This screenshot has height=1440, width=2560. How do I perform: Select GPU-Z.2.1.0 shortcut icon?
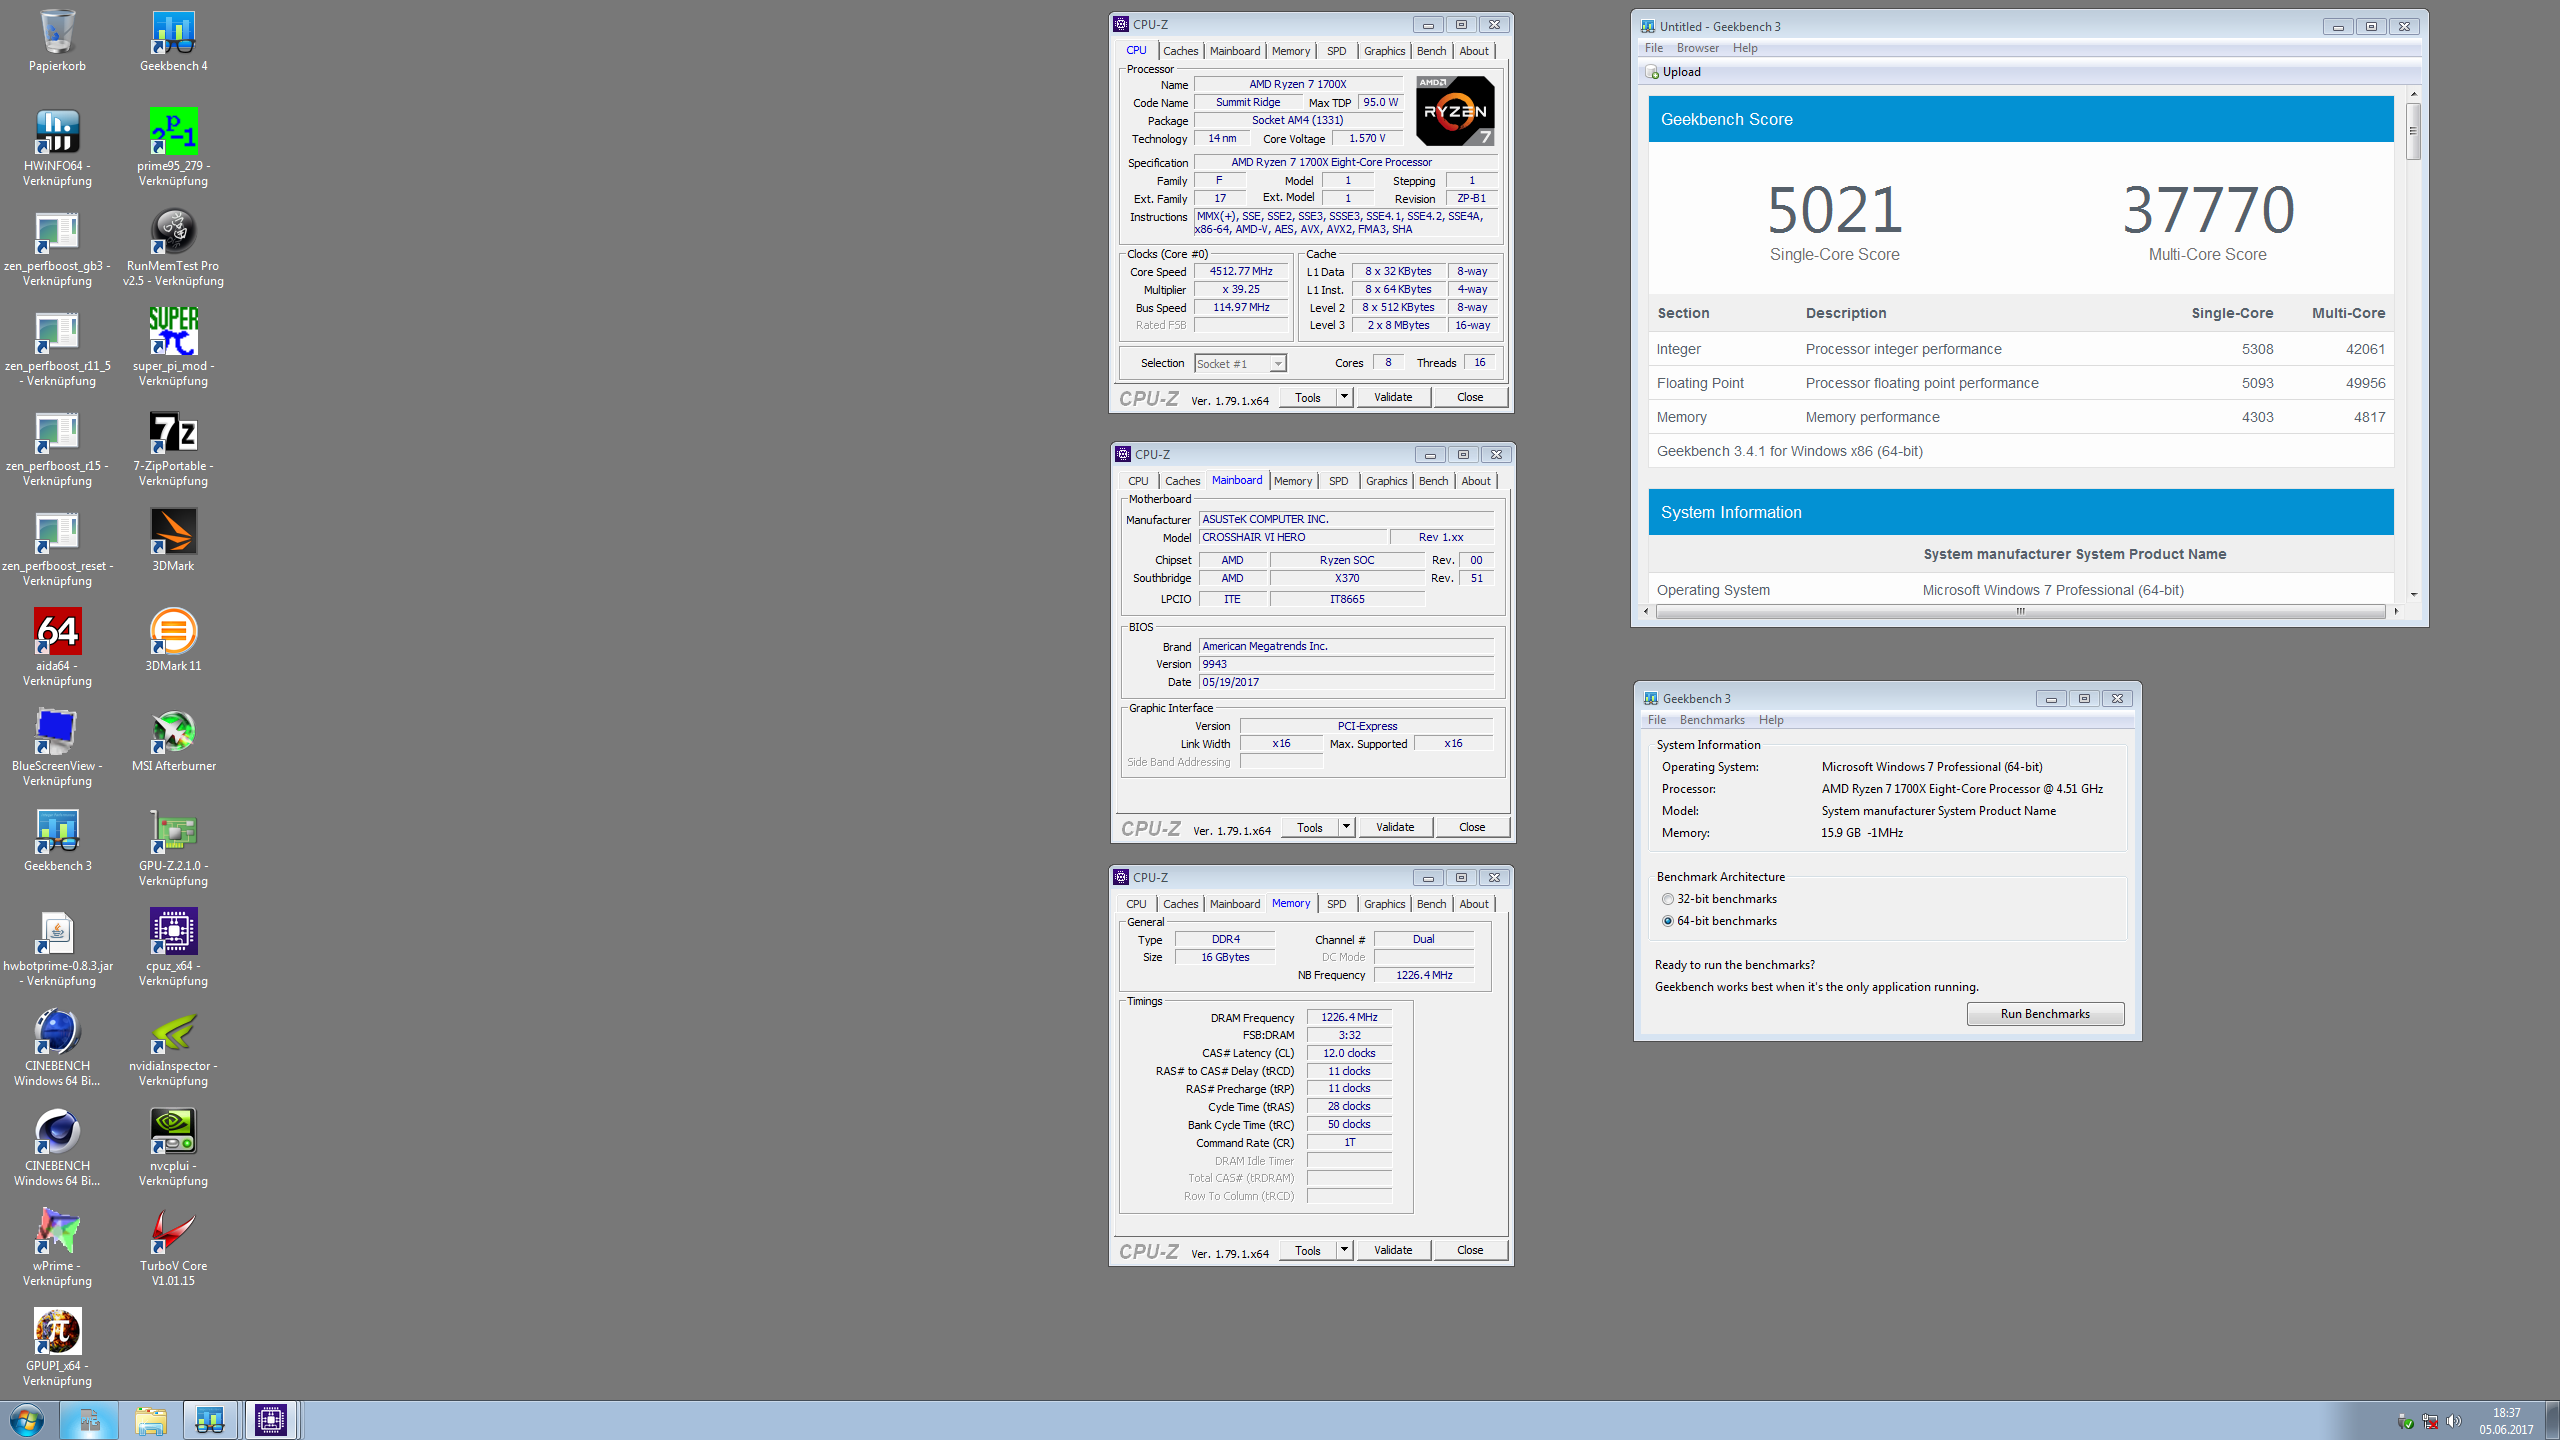(173, 848)
